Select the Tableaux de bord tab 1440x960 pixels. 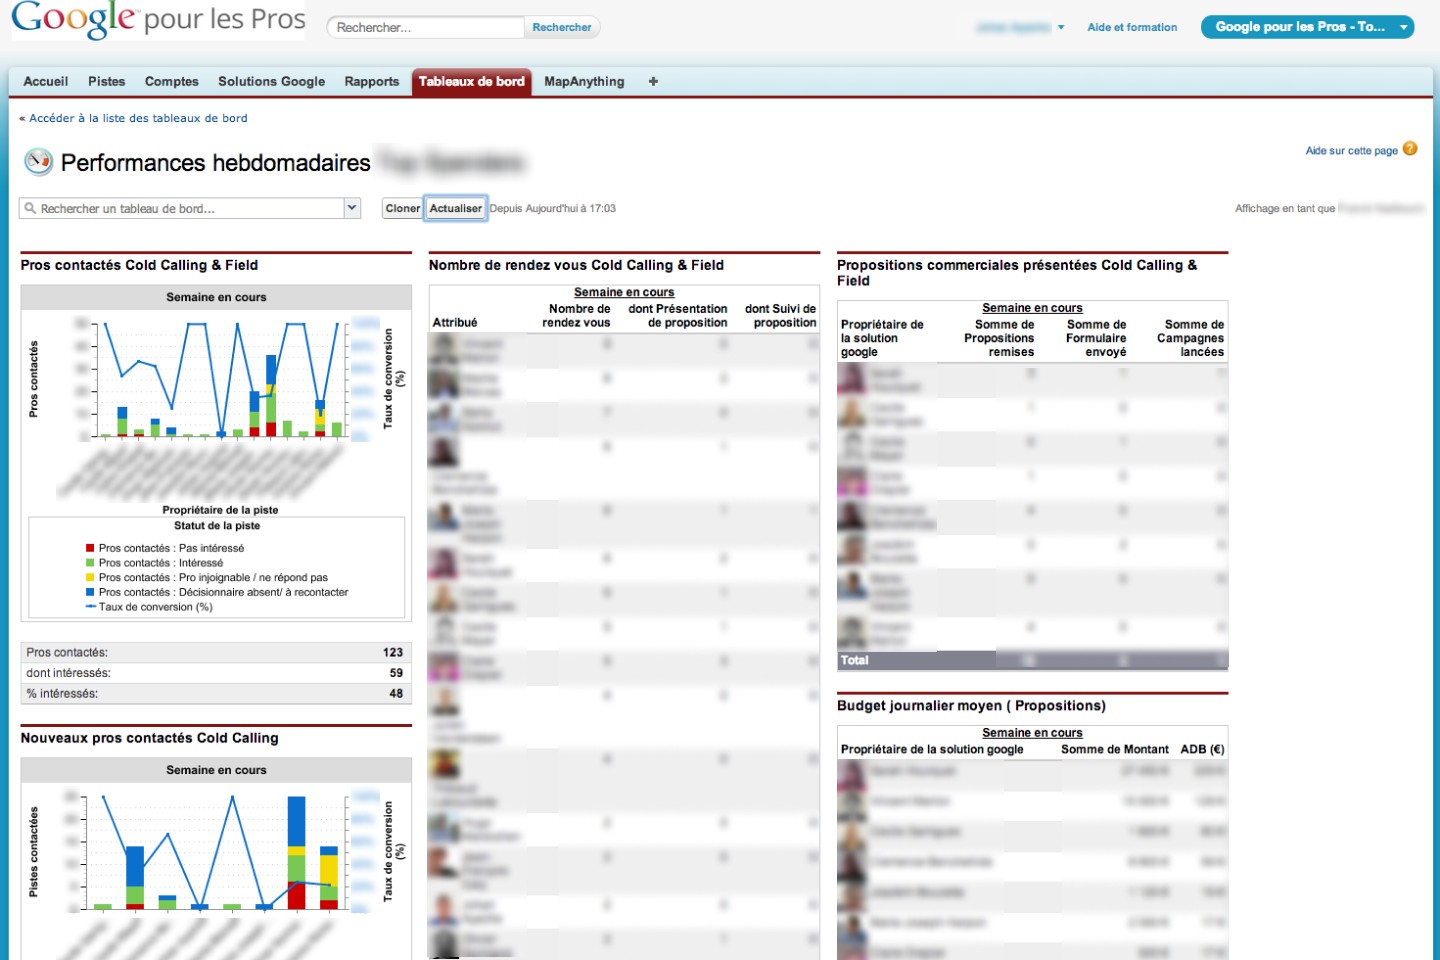[x=471, y=82]
